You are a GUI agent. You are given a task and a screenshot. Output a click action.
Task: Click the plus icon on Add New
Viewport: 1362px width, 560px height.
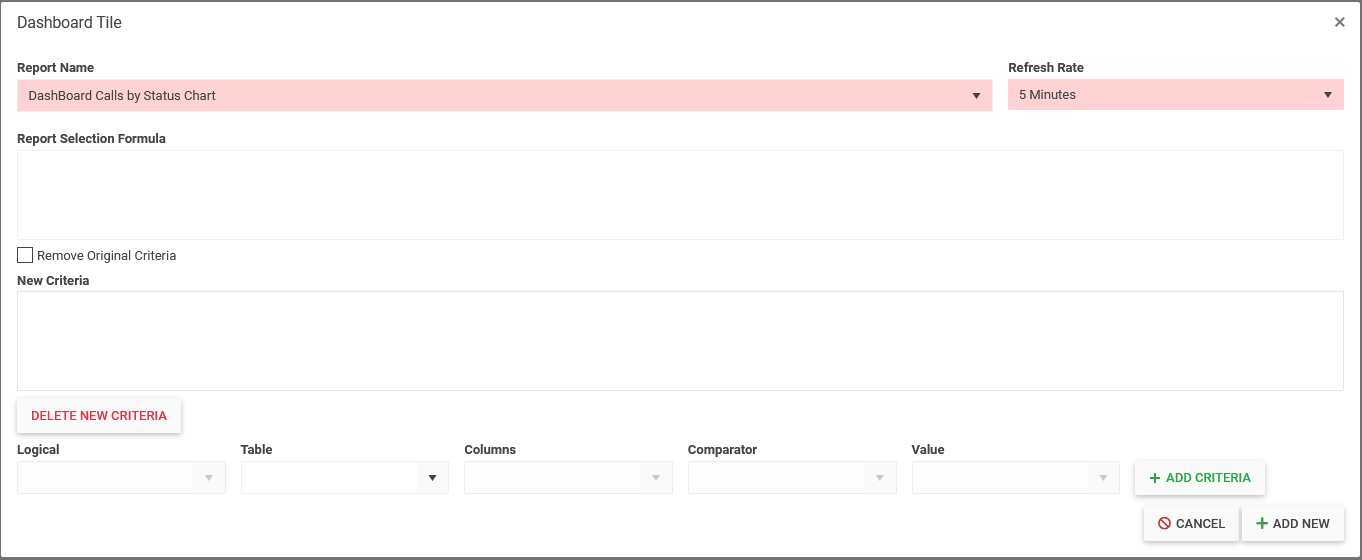click(x=1262, y=524)
